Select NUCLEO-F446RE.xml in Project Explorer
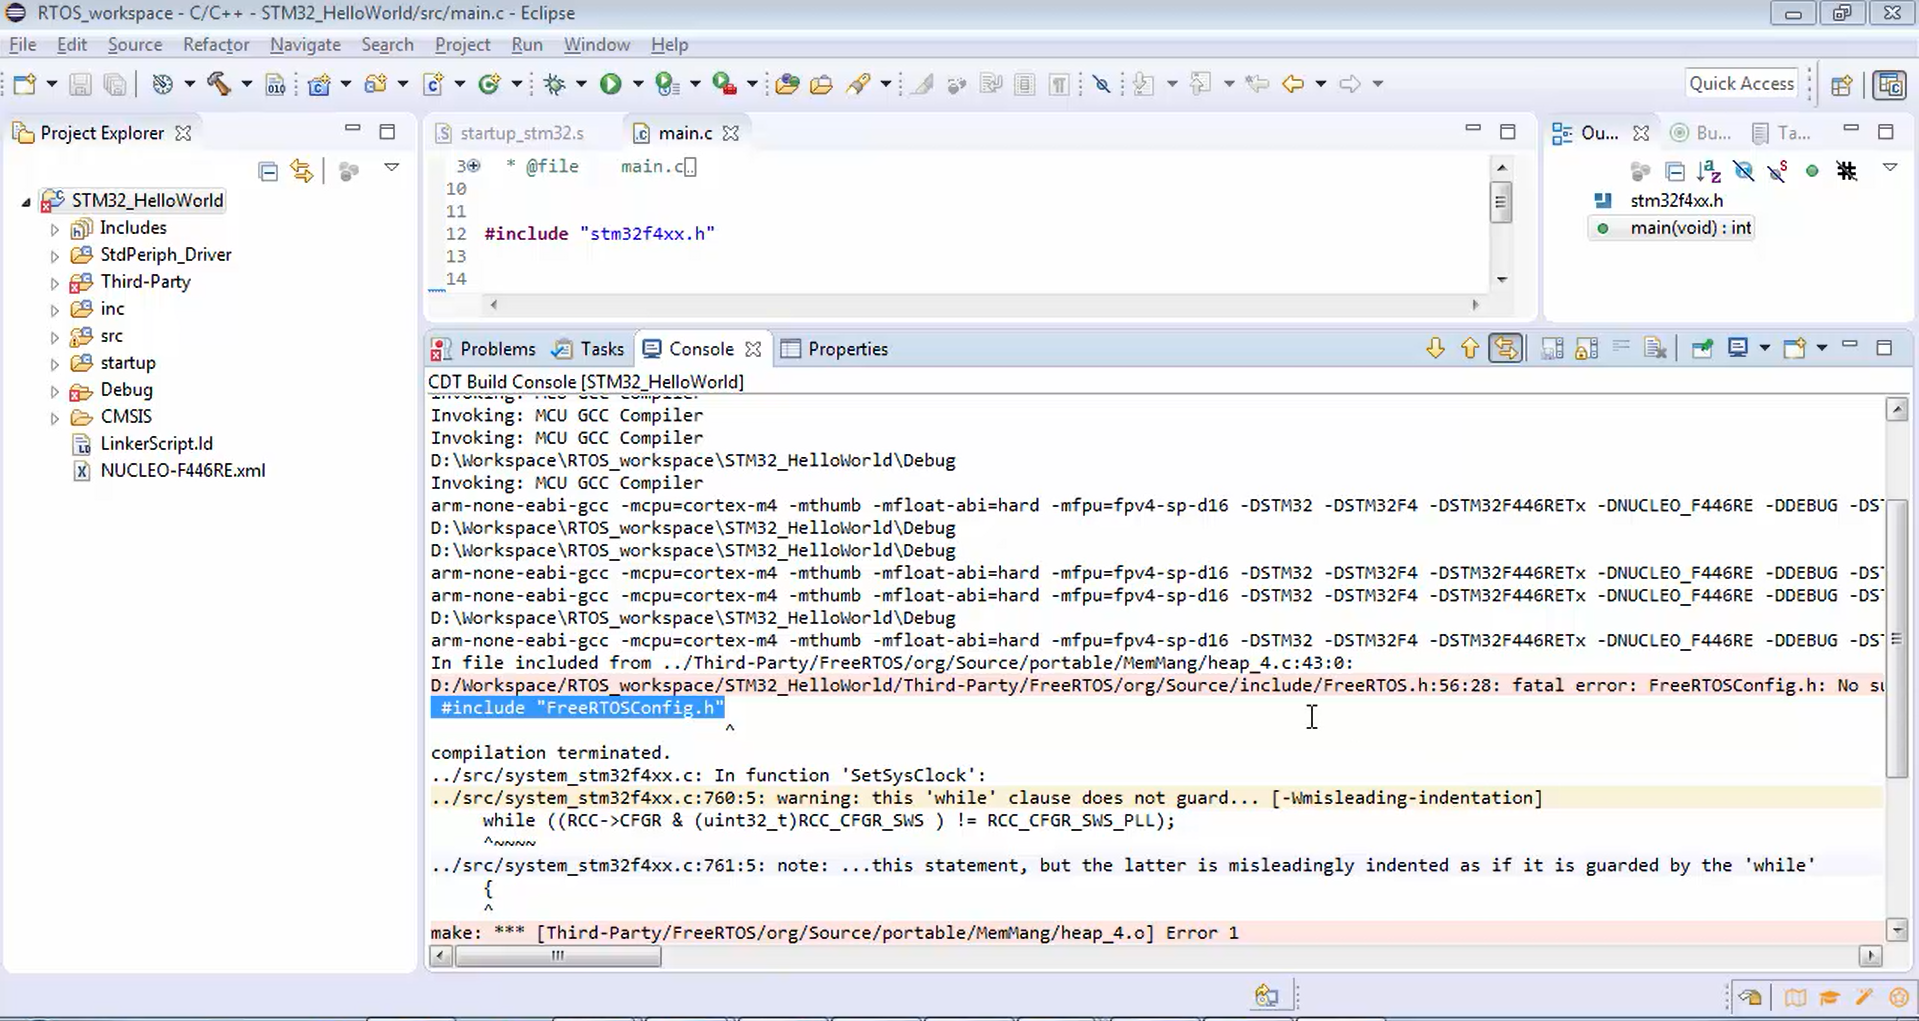Image resolution: width=1919 pixels, height=1021 pixels. (x=183, y=471)
